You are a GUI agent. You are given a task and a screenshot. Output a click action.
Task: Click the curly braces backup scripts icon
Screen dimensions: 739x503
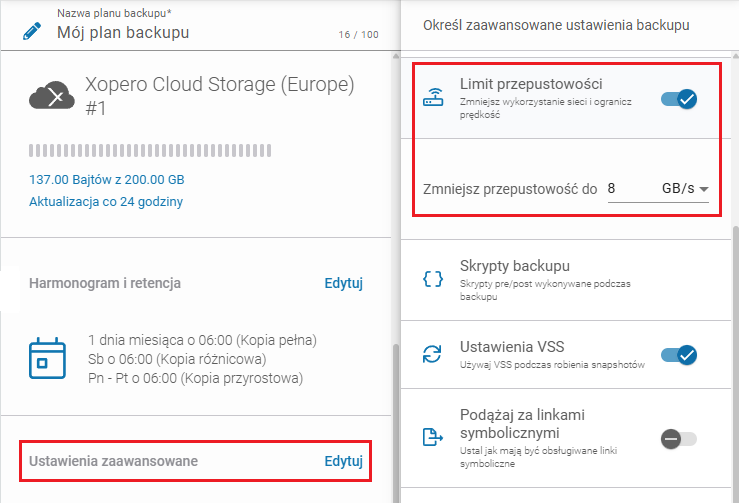click(x=432, y=278)
